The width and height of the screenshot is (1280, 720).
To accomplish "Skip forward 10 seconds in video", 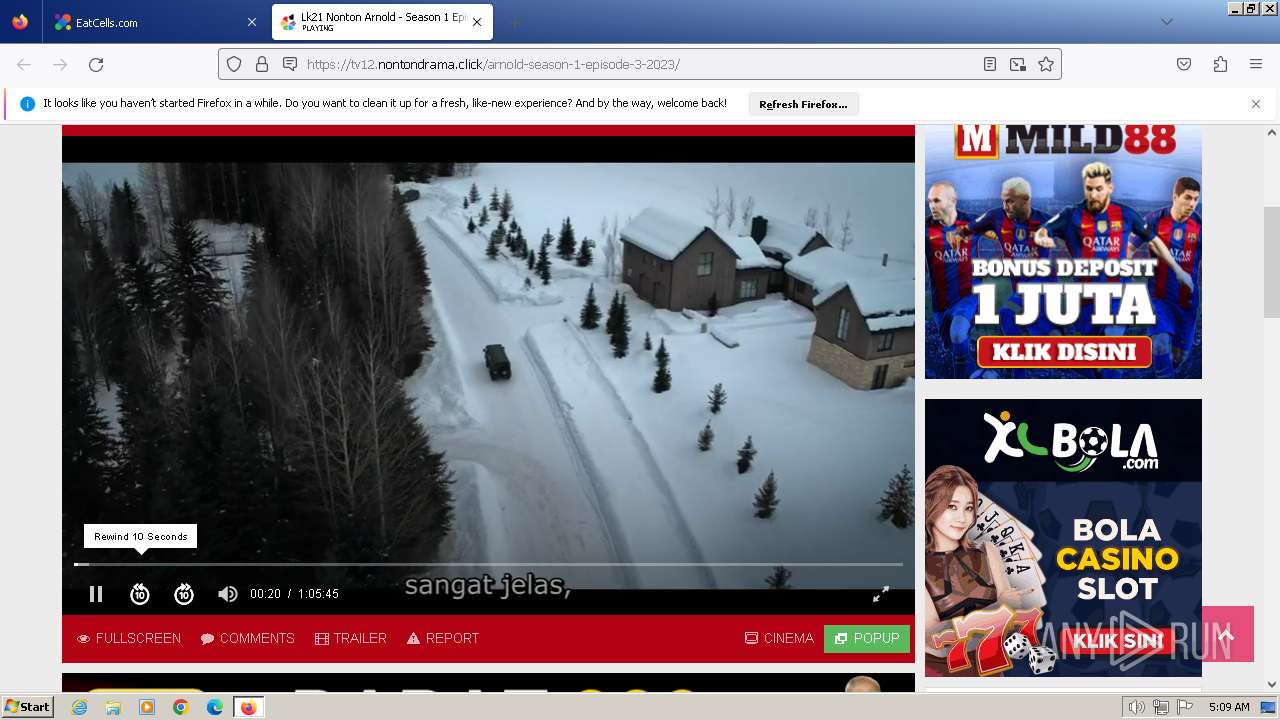I will click(184, 594).
